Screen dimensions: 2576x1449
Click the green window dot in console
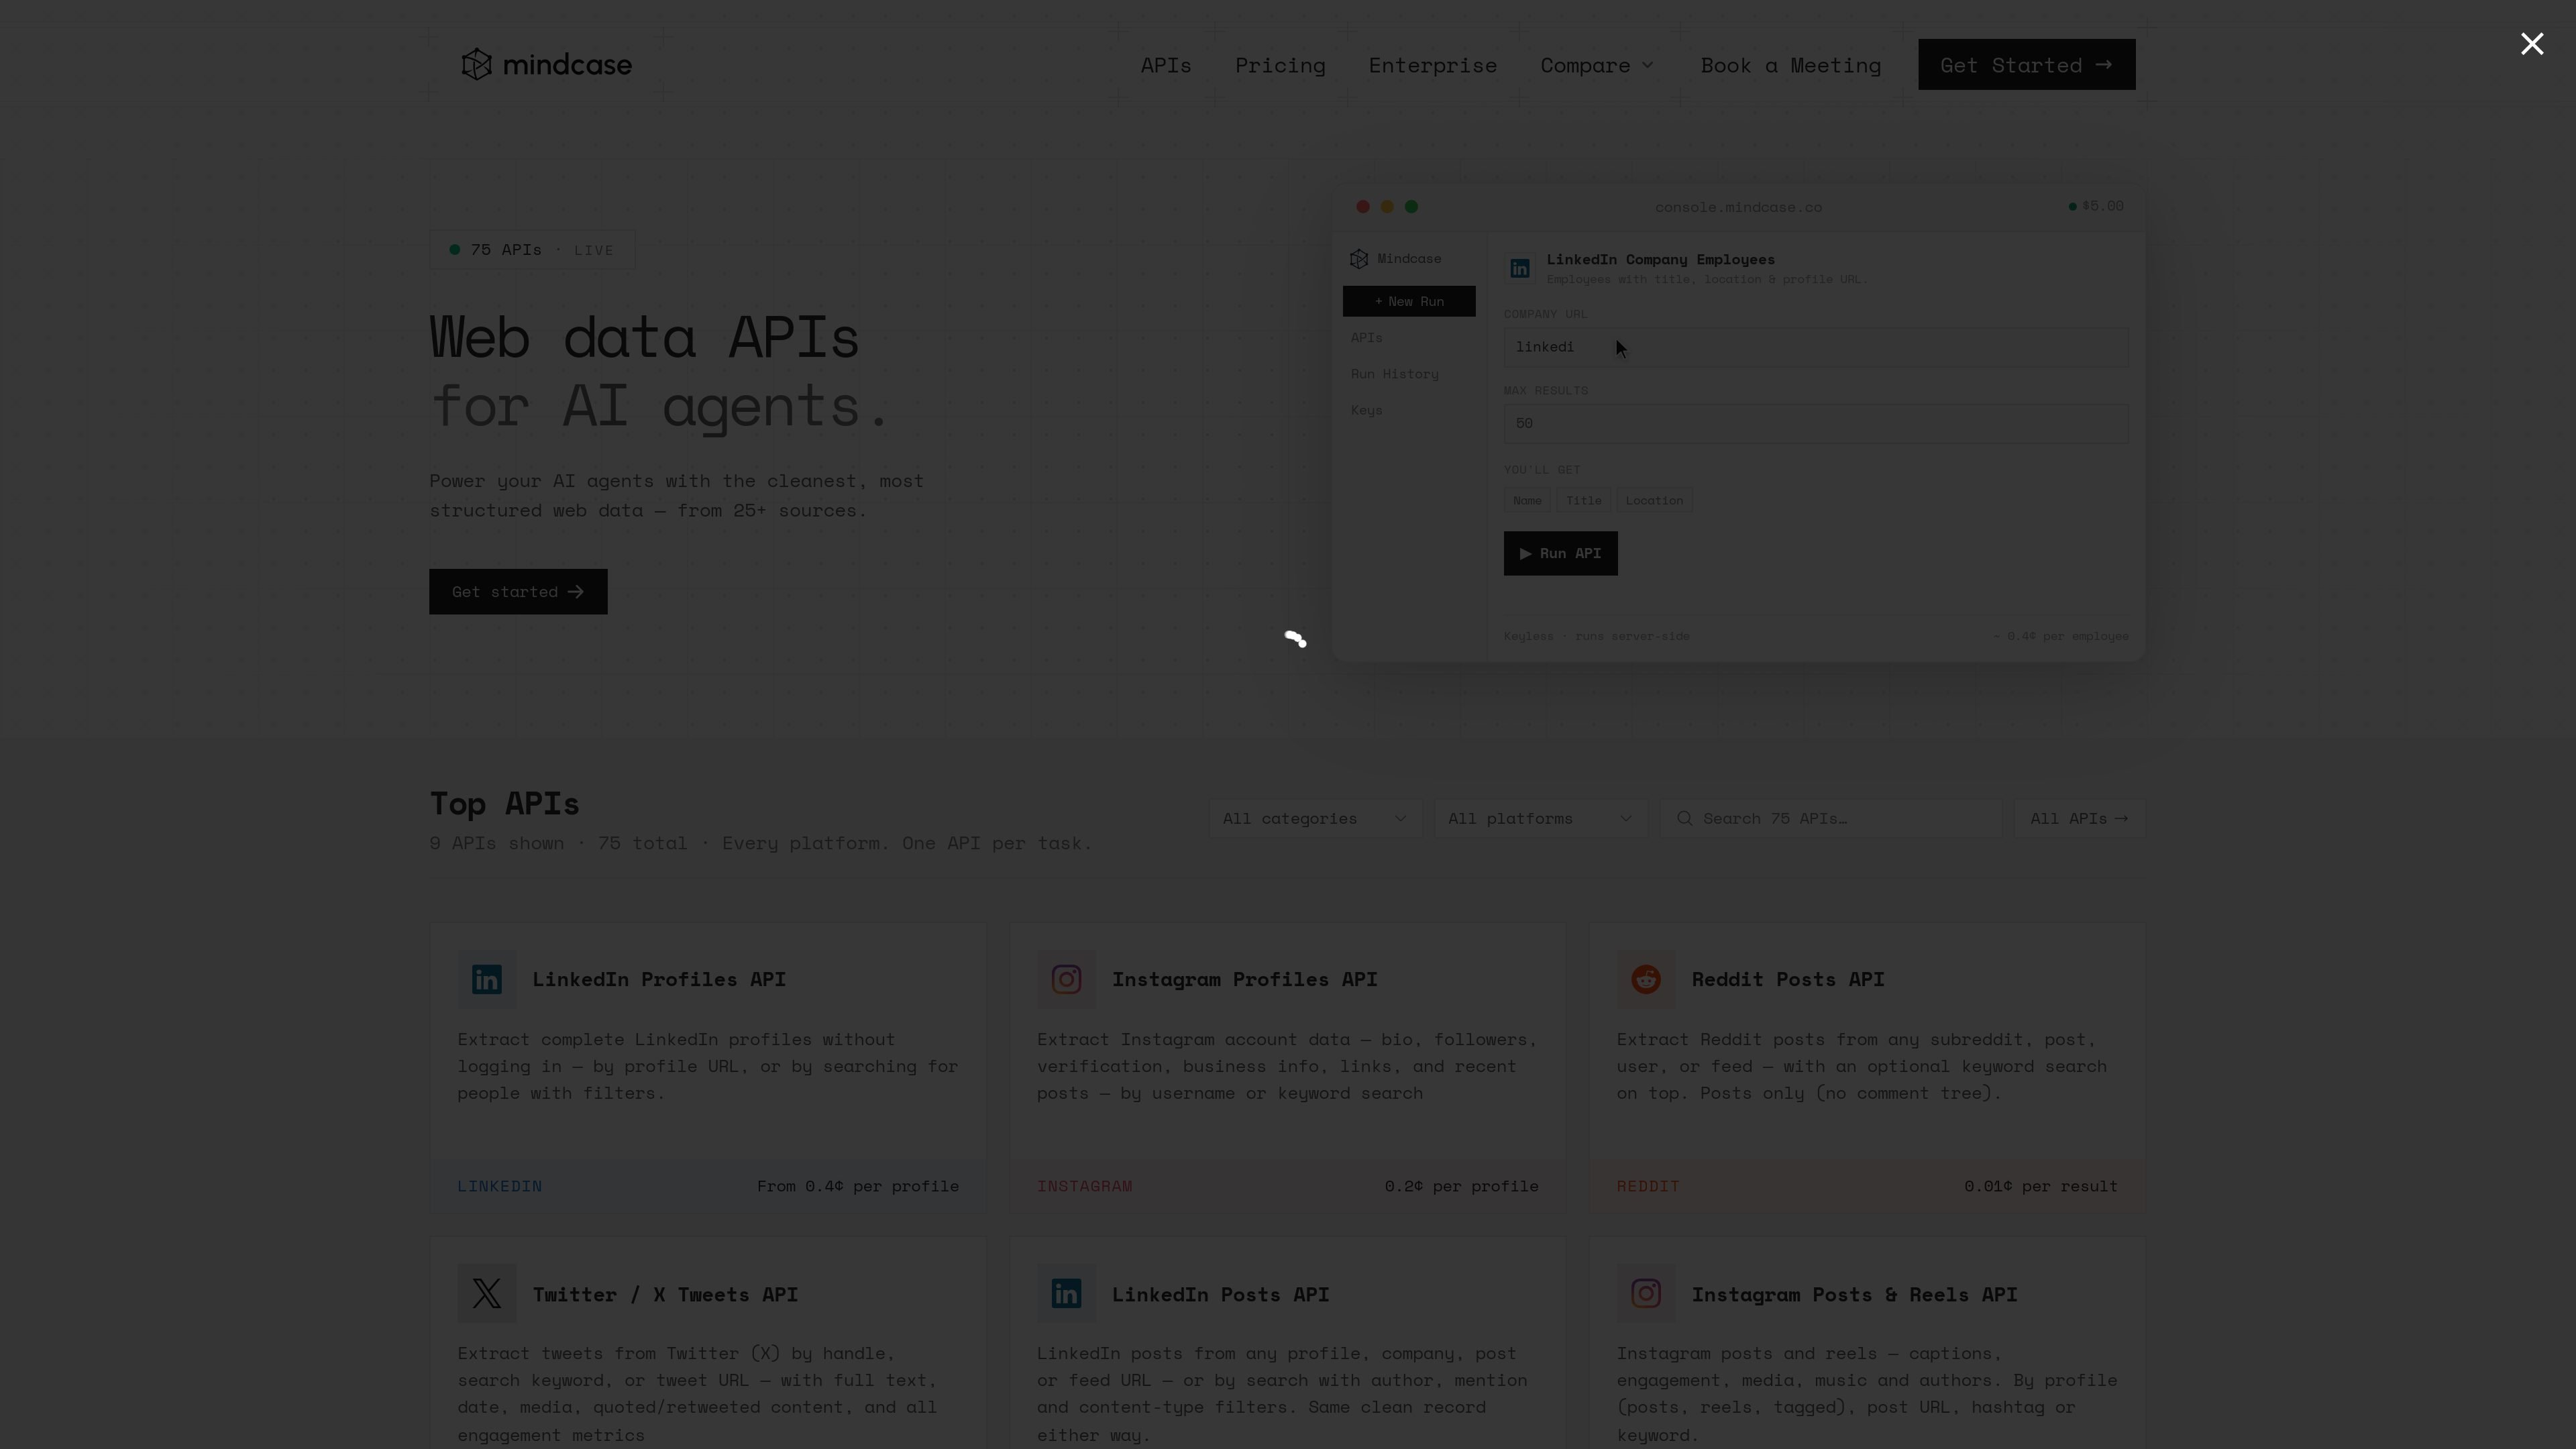pyautogui.click(x=1411, y=207)
